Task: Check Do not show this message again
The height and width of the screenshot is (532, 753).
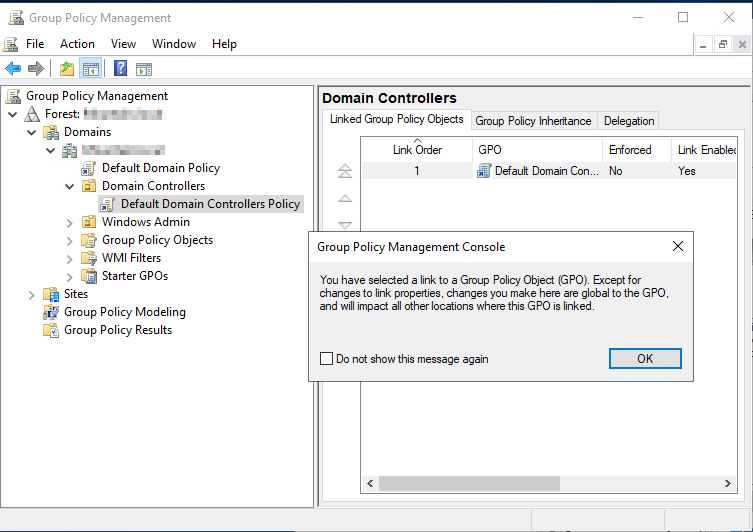Action: 327,359
